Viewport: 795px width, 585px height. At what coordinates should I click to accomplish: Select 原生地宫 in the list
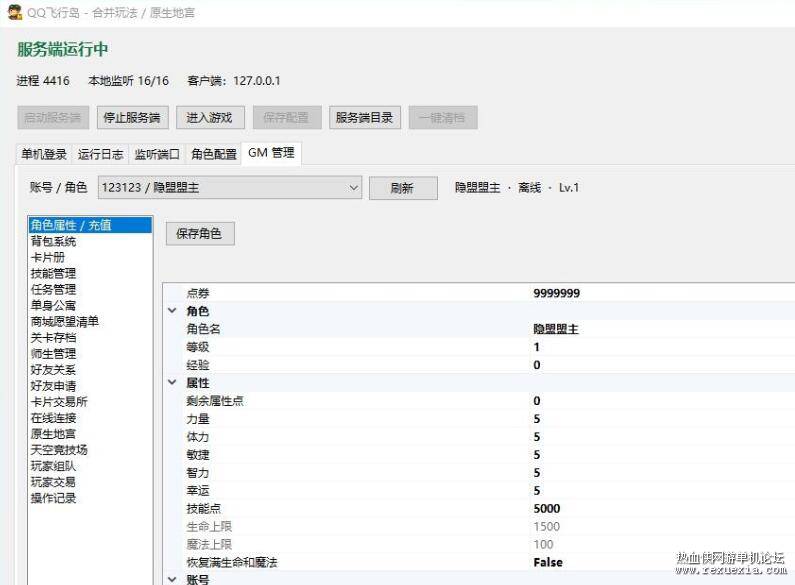90,434
